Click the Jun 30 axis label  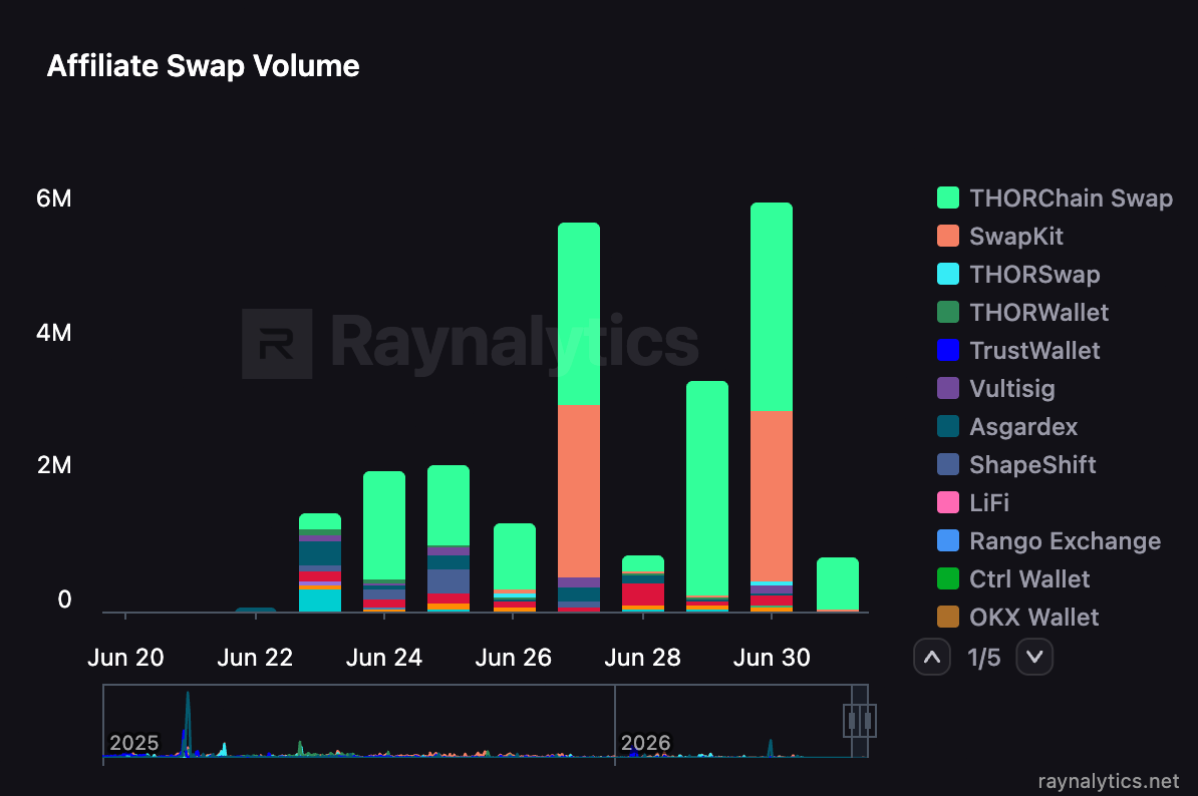click(x=772, y=658)
